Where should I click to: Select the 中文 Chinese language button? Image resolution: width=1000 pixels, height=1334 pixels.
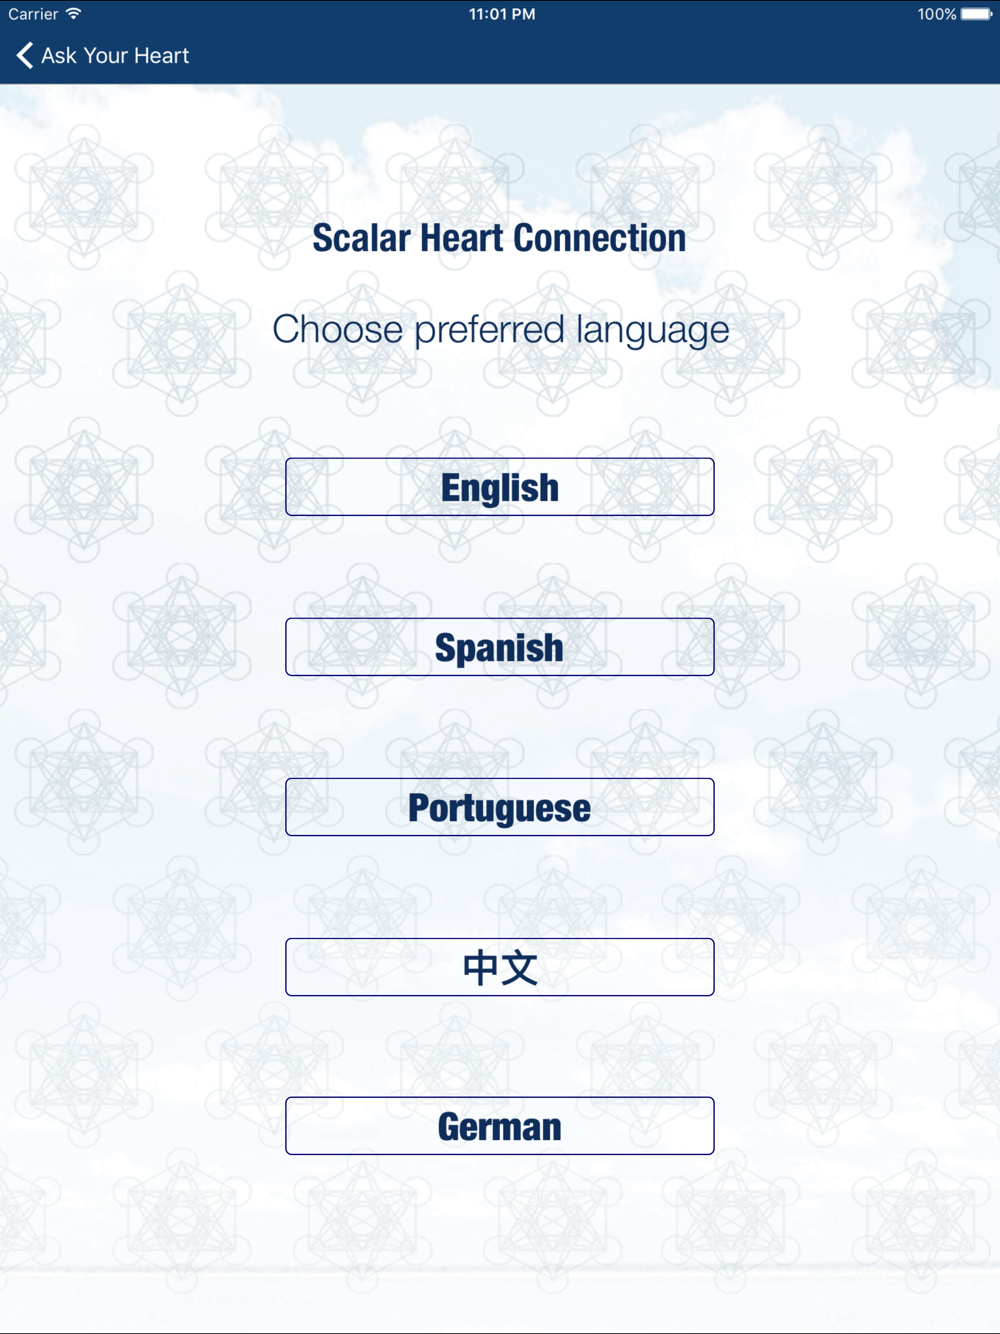tap(500, 967)
